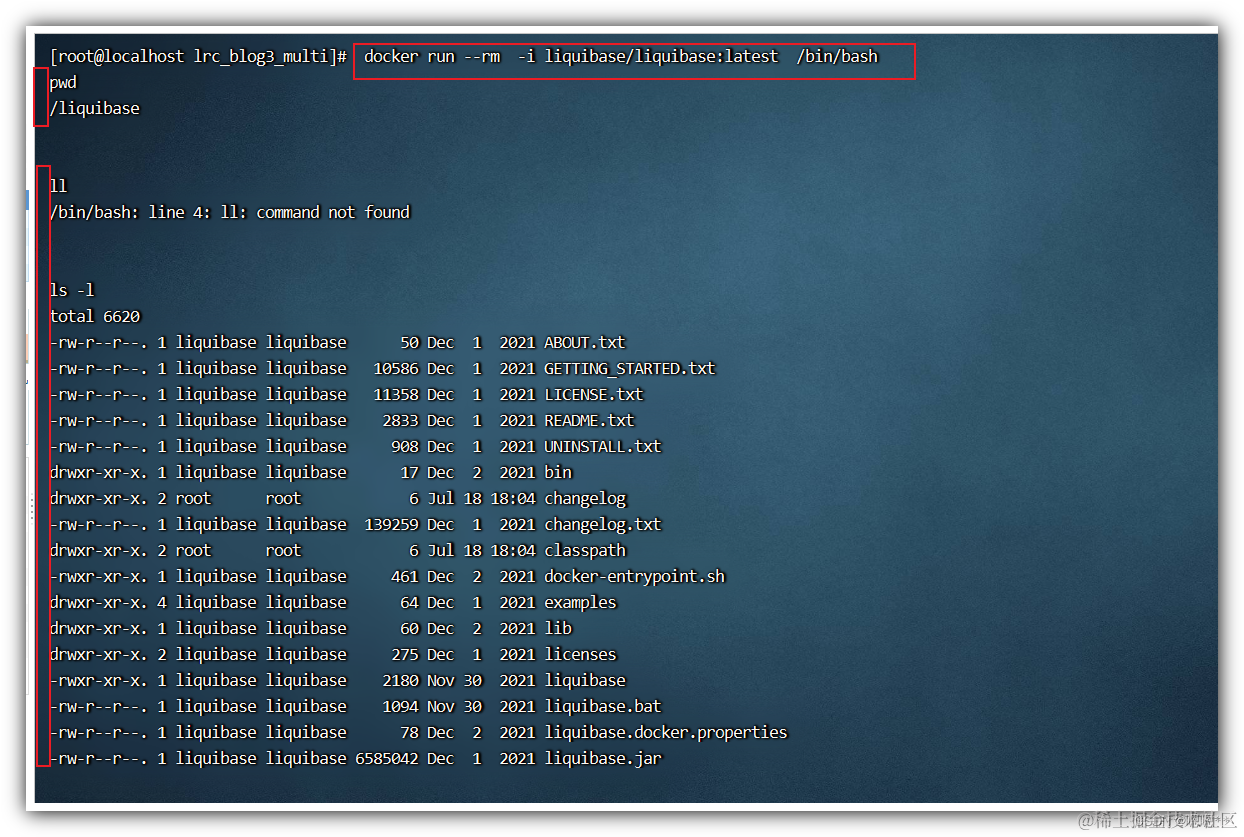Click the file size 275
1244x837 pixels.
[x=405, y=654]
